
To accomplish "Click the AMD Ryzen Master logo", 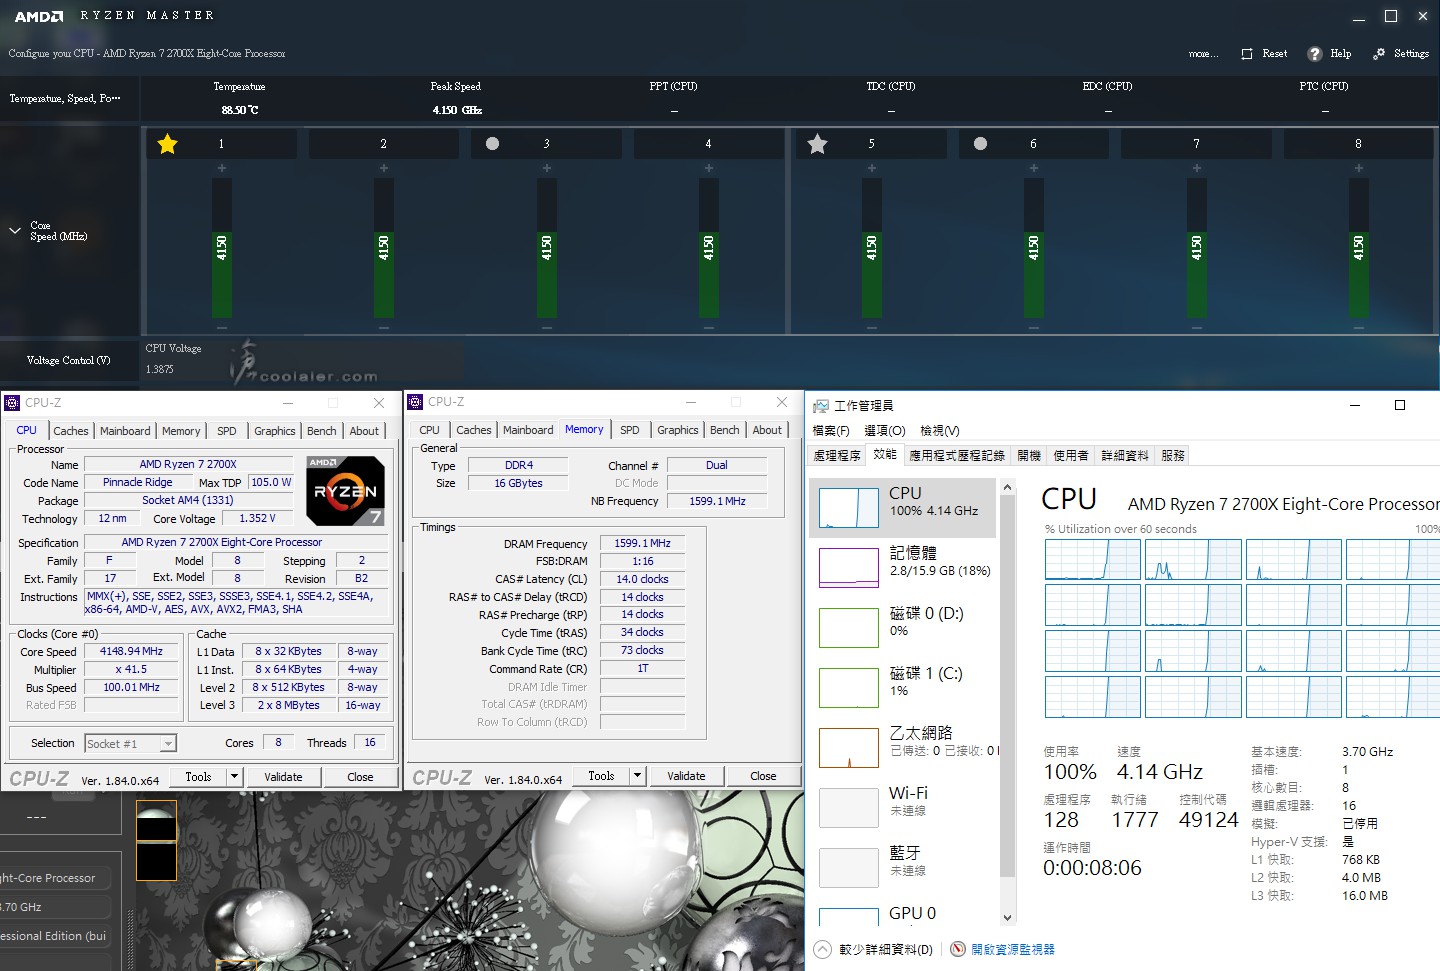I will click(39, 16).
